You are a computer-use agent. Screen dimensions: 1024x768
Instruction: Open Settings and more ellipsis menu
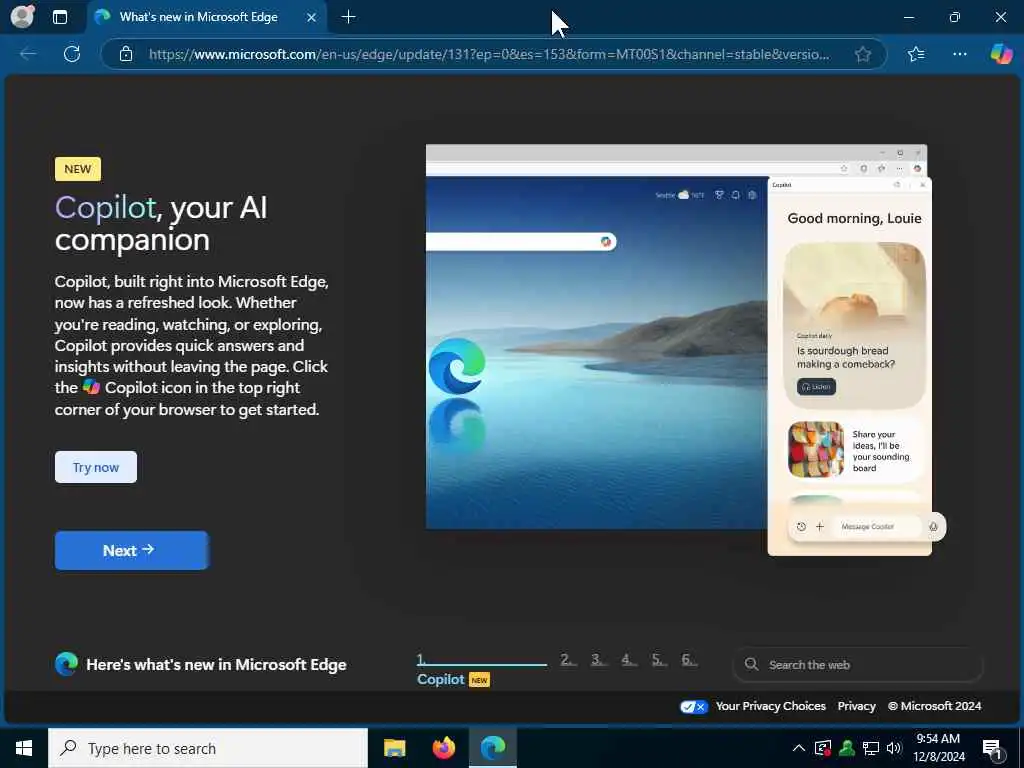[959, 54]
